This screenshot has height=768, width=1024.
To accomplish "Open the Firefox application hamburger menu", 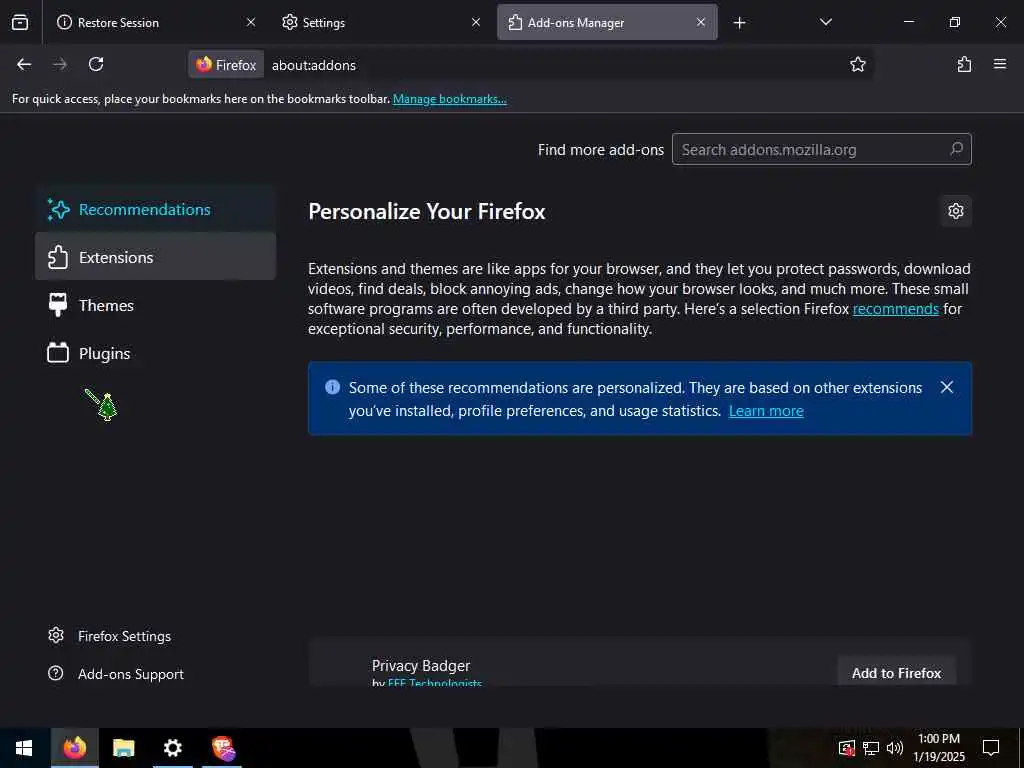I will pos(1000,64).
